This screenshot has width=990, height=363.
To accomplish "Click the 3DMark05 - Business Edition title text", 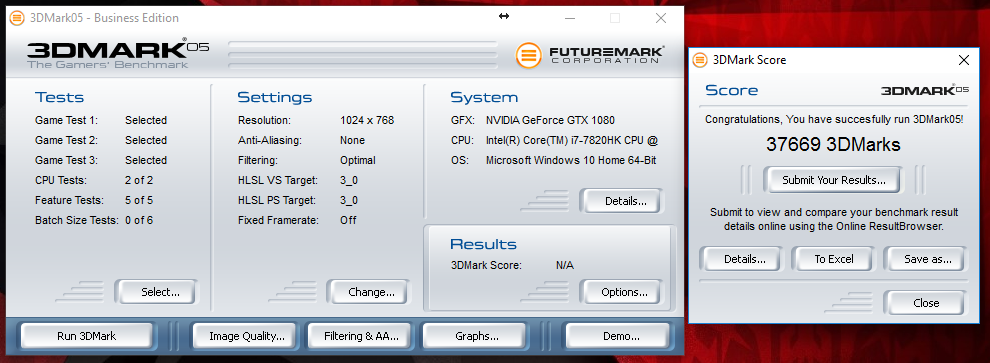I will pos(104,18).
